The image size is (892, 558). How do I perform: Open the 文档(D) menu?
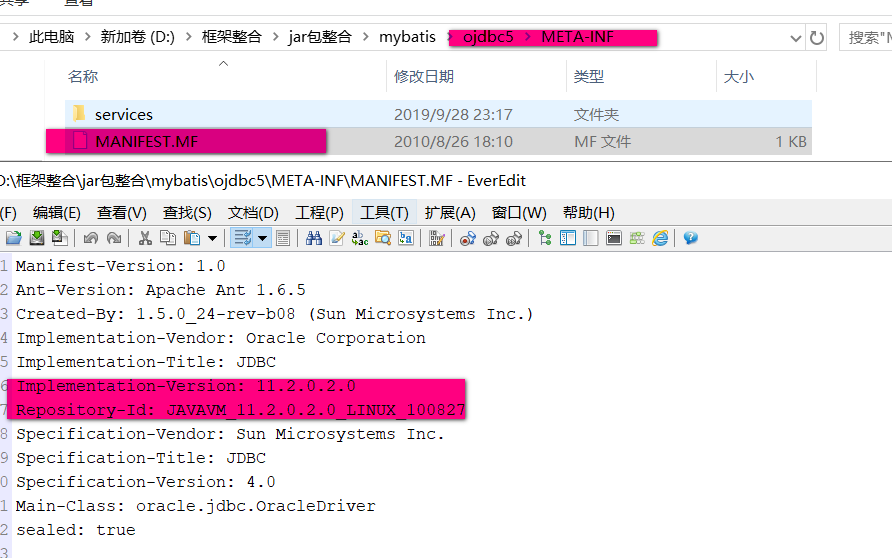click(253, 213)
